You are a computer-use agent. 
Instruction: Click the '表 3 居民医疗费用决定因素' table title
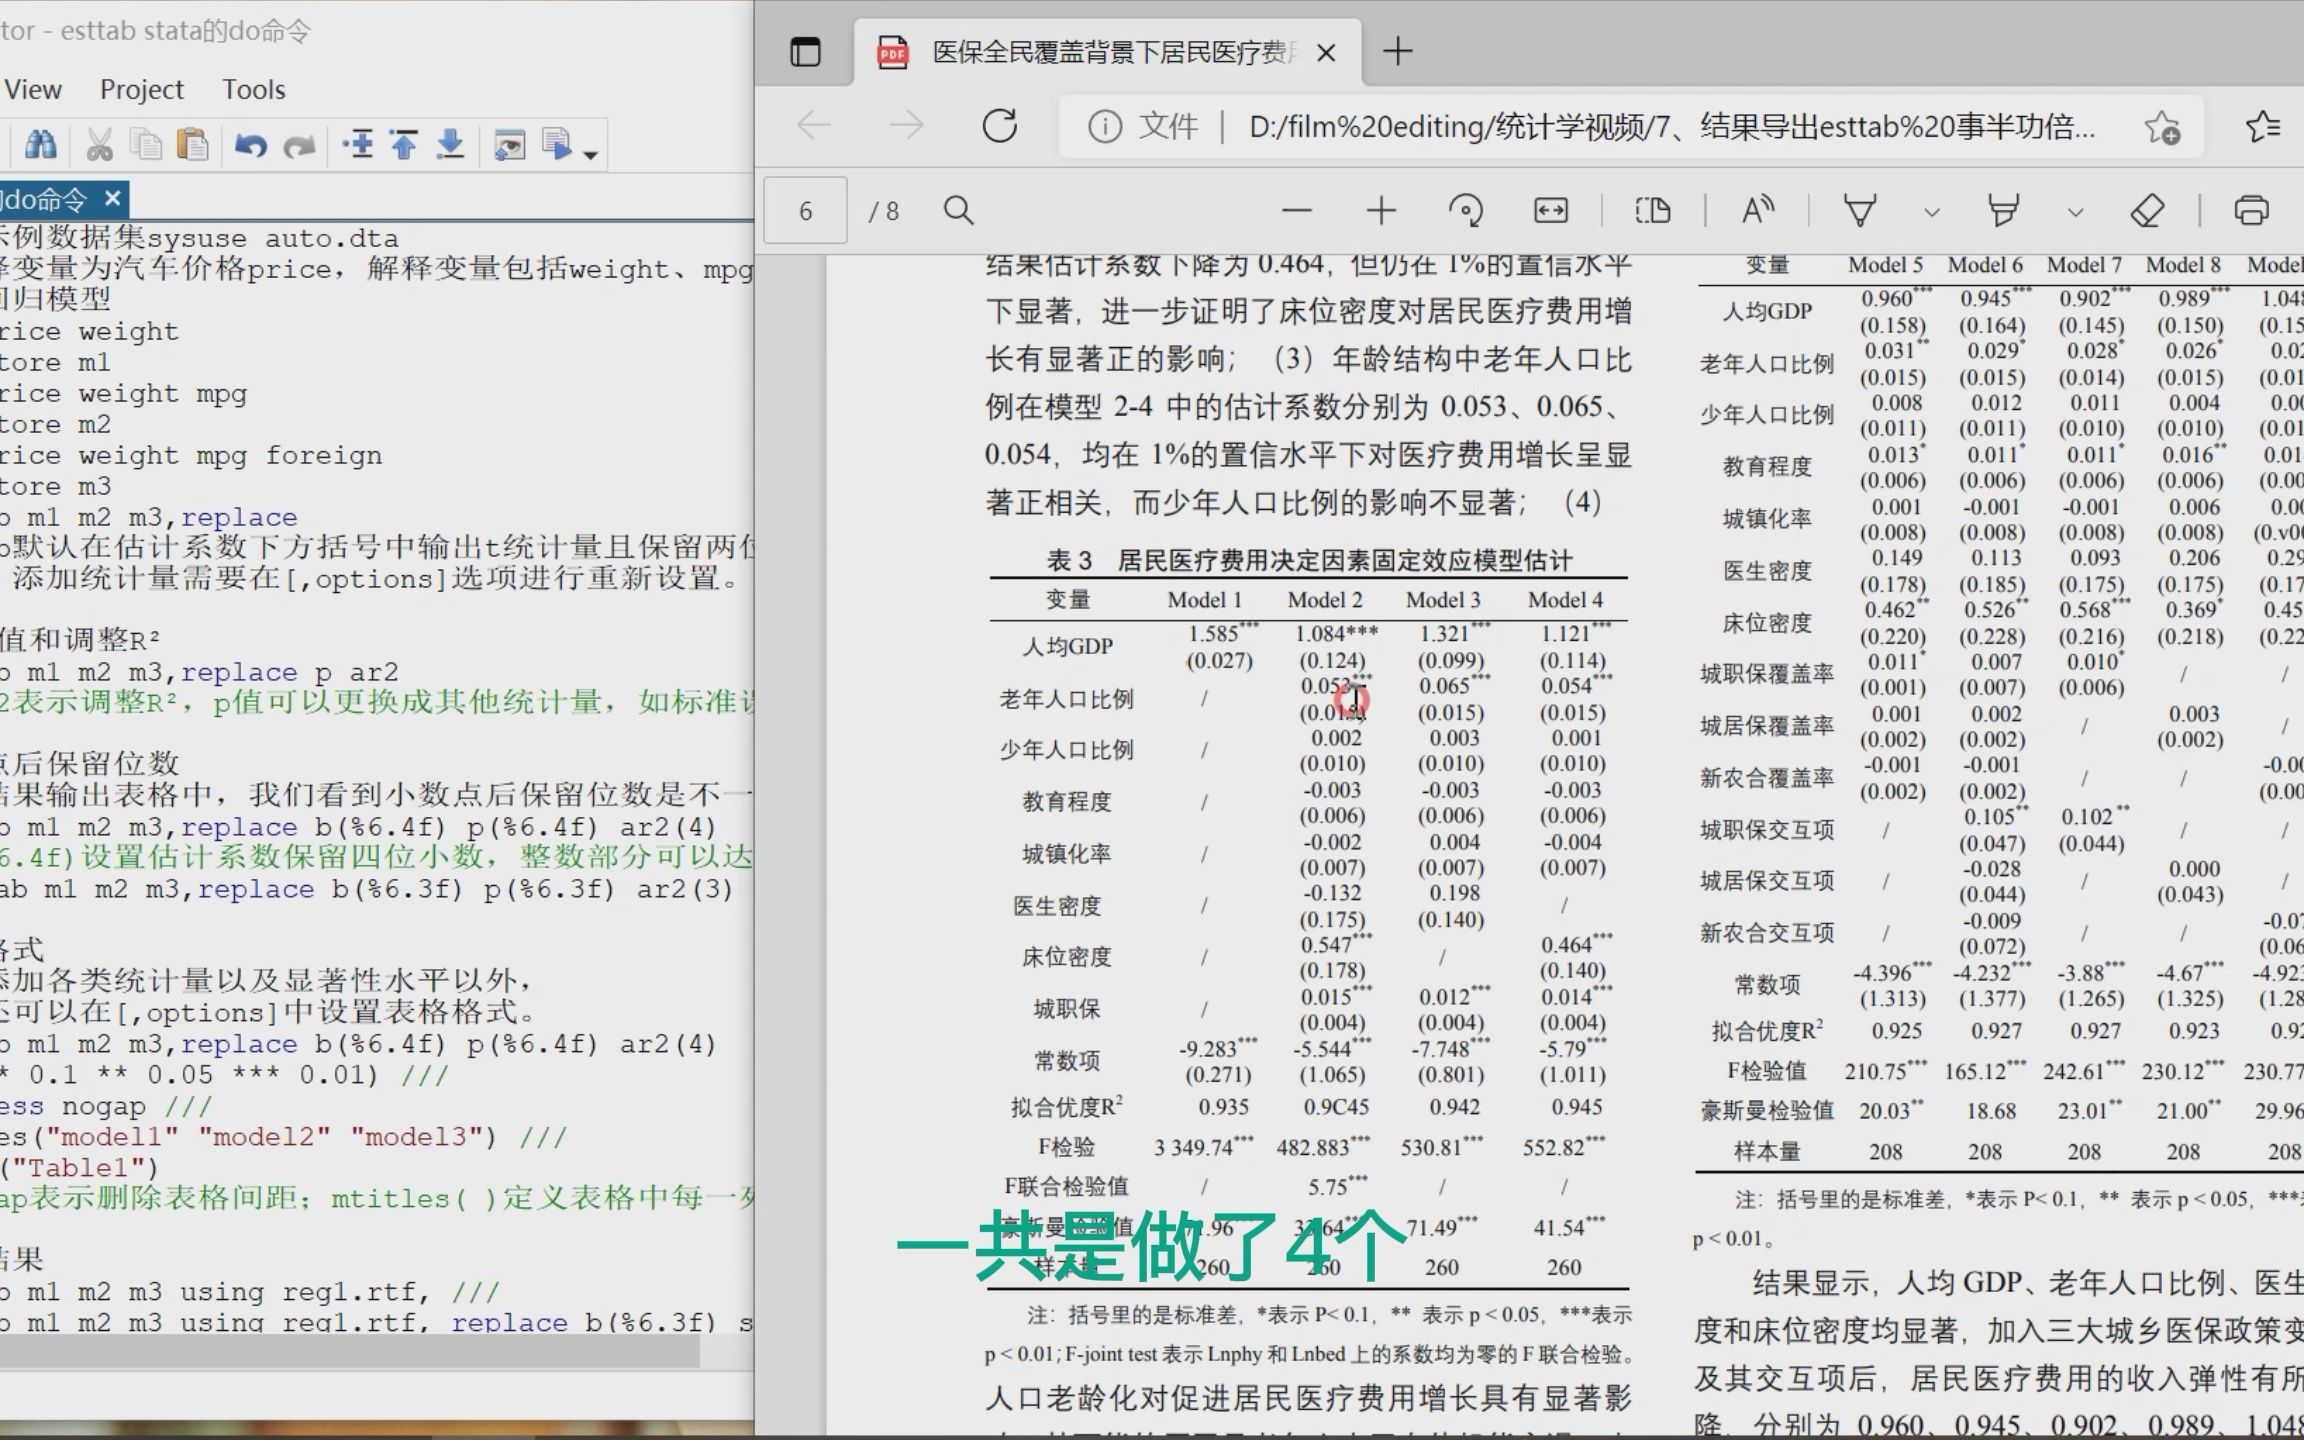[x=1309, y=561]
